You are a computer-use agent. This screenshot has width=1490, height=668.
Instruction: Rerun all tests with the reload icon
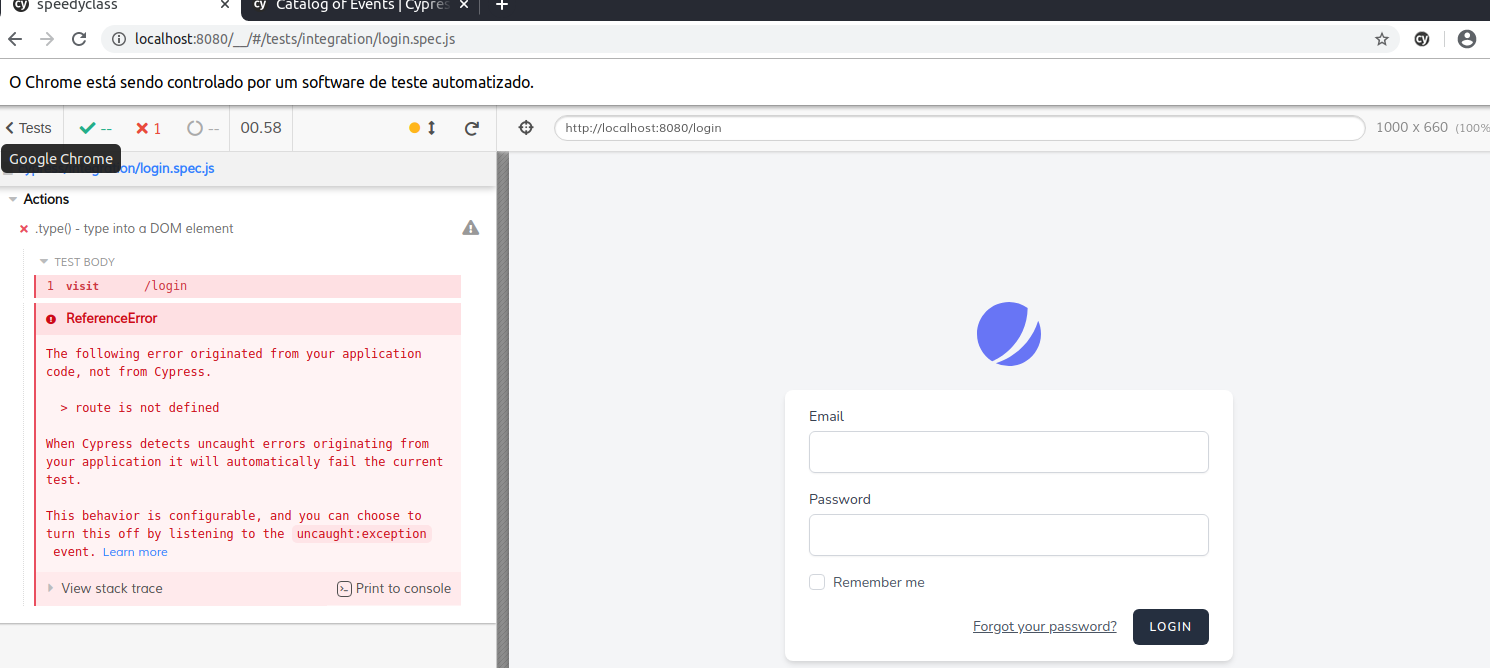click(x=472, y=128)
